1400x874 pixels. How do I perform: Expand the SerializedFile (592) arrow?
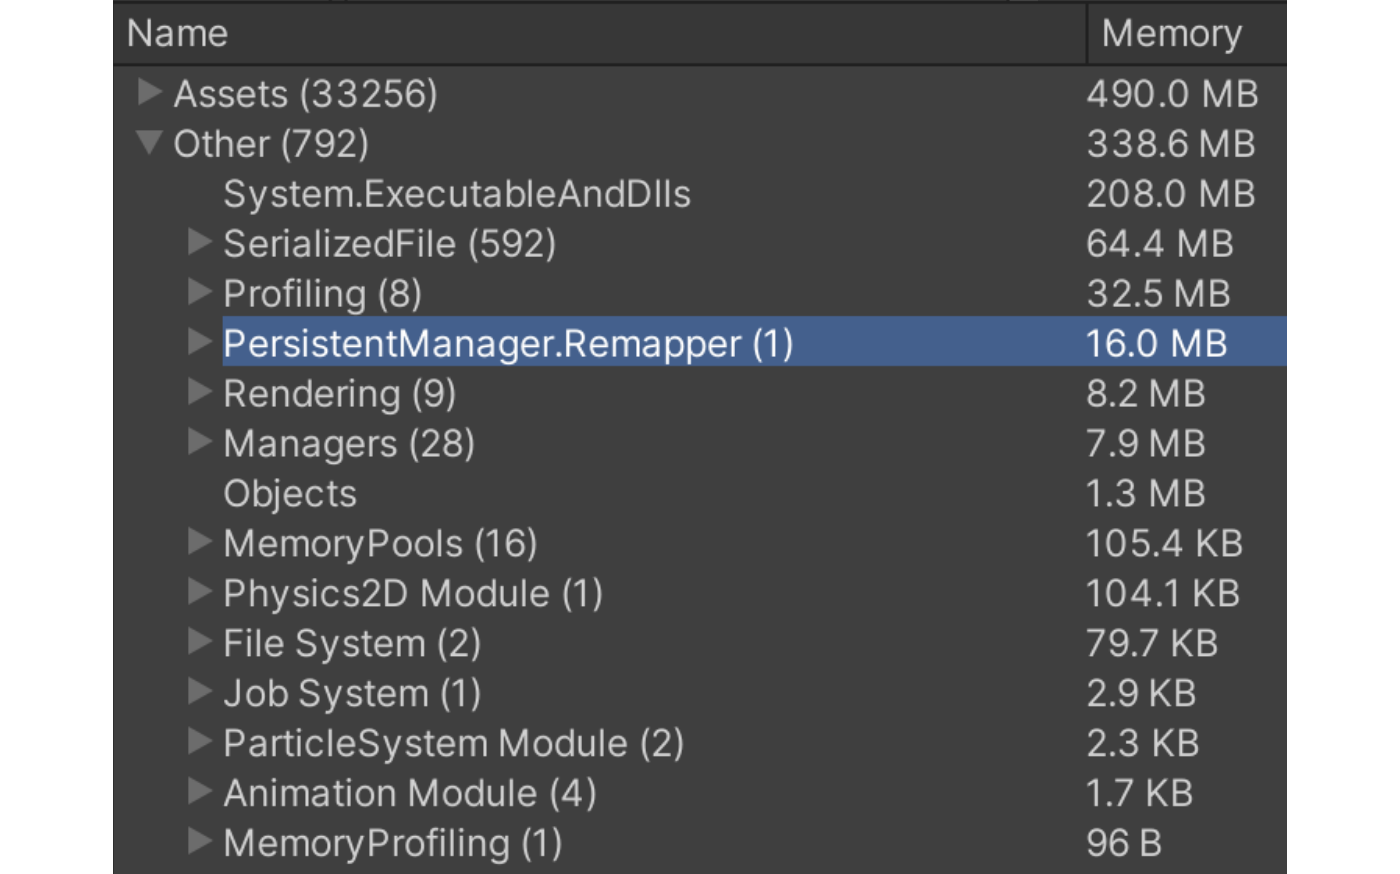coord(199,242)
